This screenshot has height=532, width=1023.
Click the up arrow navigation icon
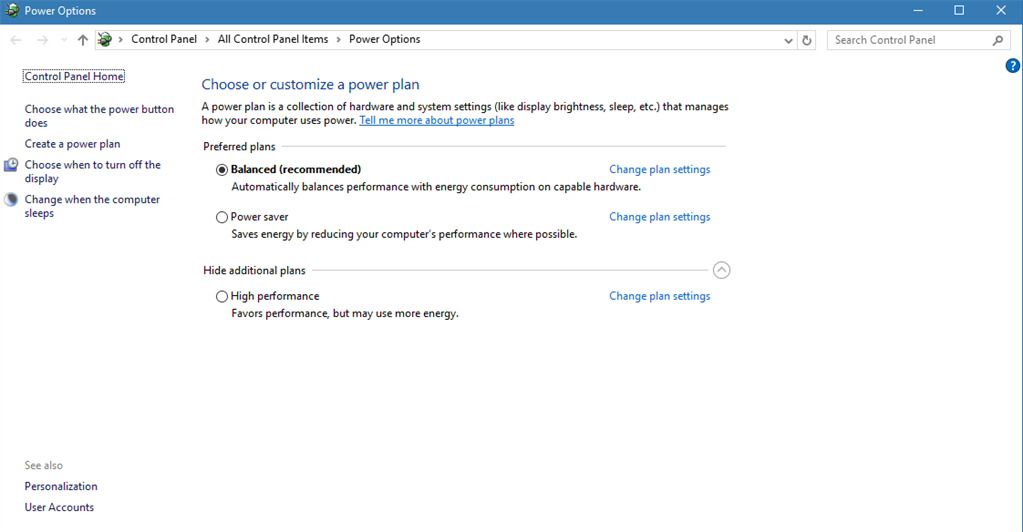point(83,40)
